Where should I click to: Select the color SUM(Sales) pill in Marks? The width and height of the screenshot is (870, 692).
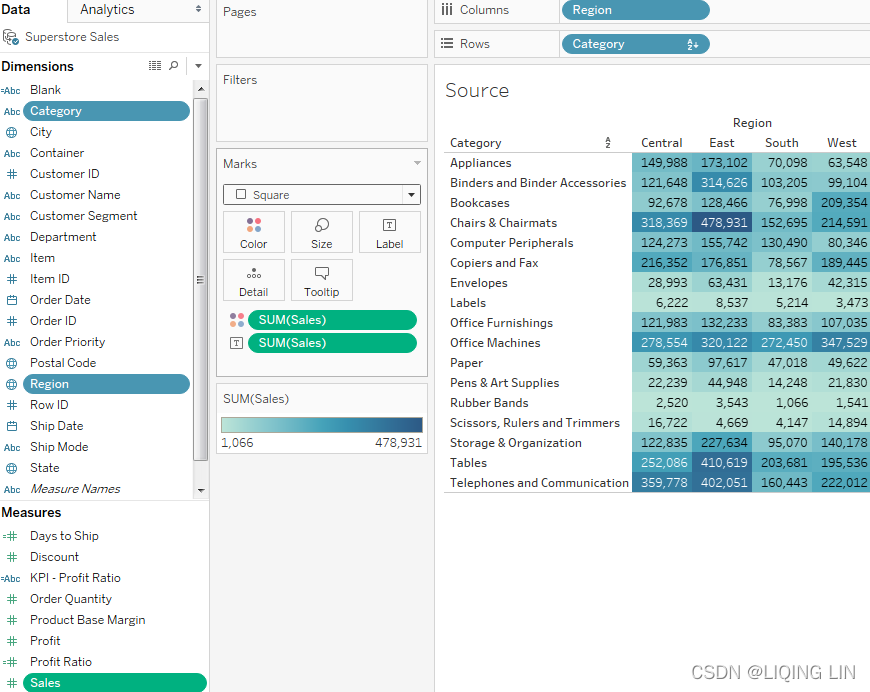[x=332, y=320]
